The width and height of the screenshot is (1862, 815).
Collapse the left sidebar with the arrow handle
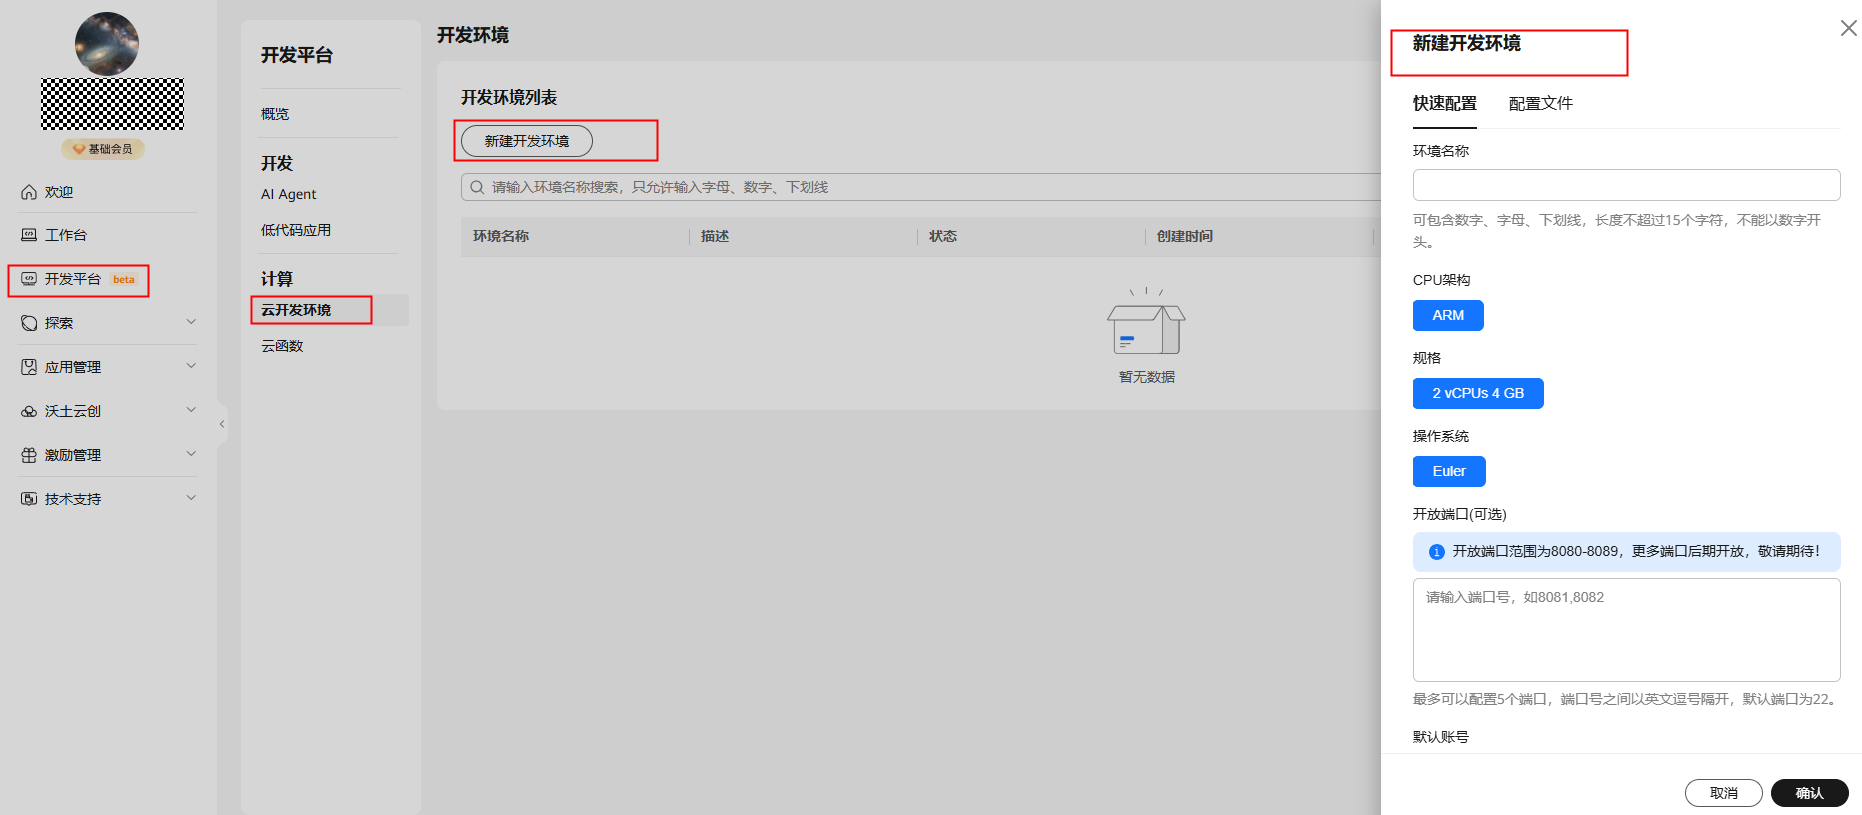(222, 424)
